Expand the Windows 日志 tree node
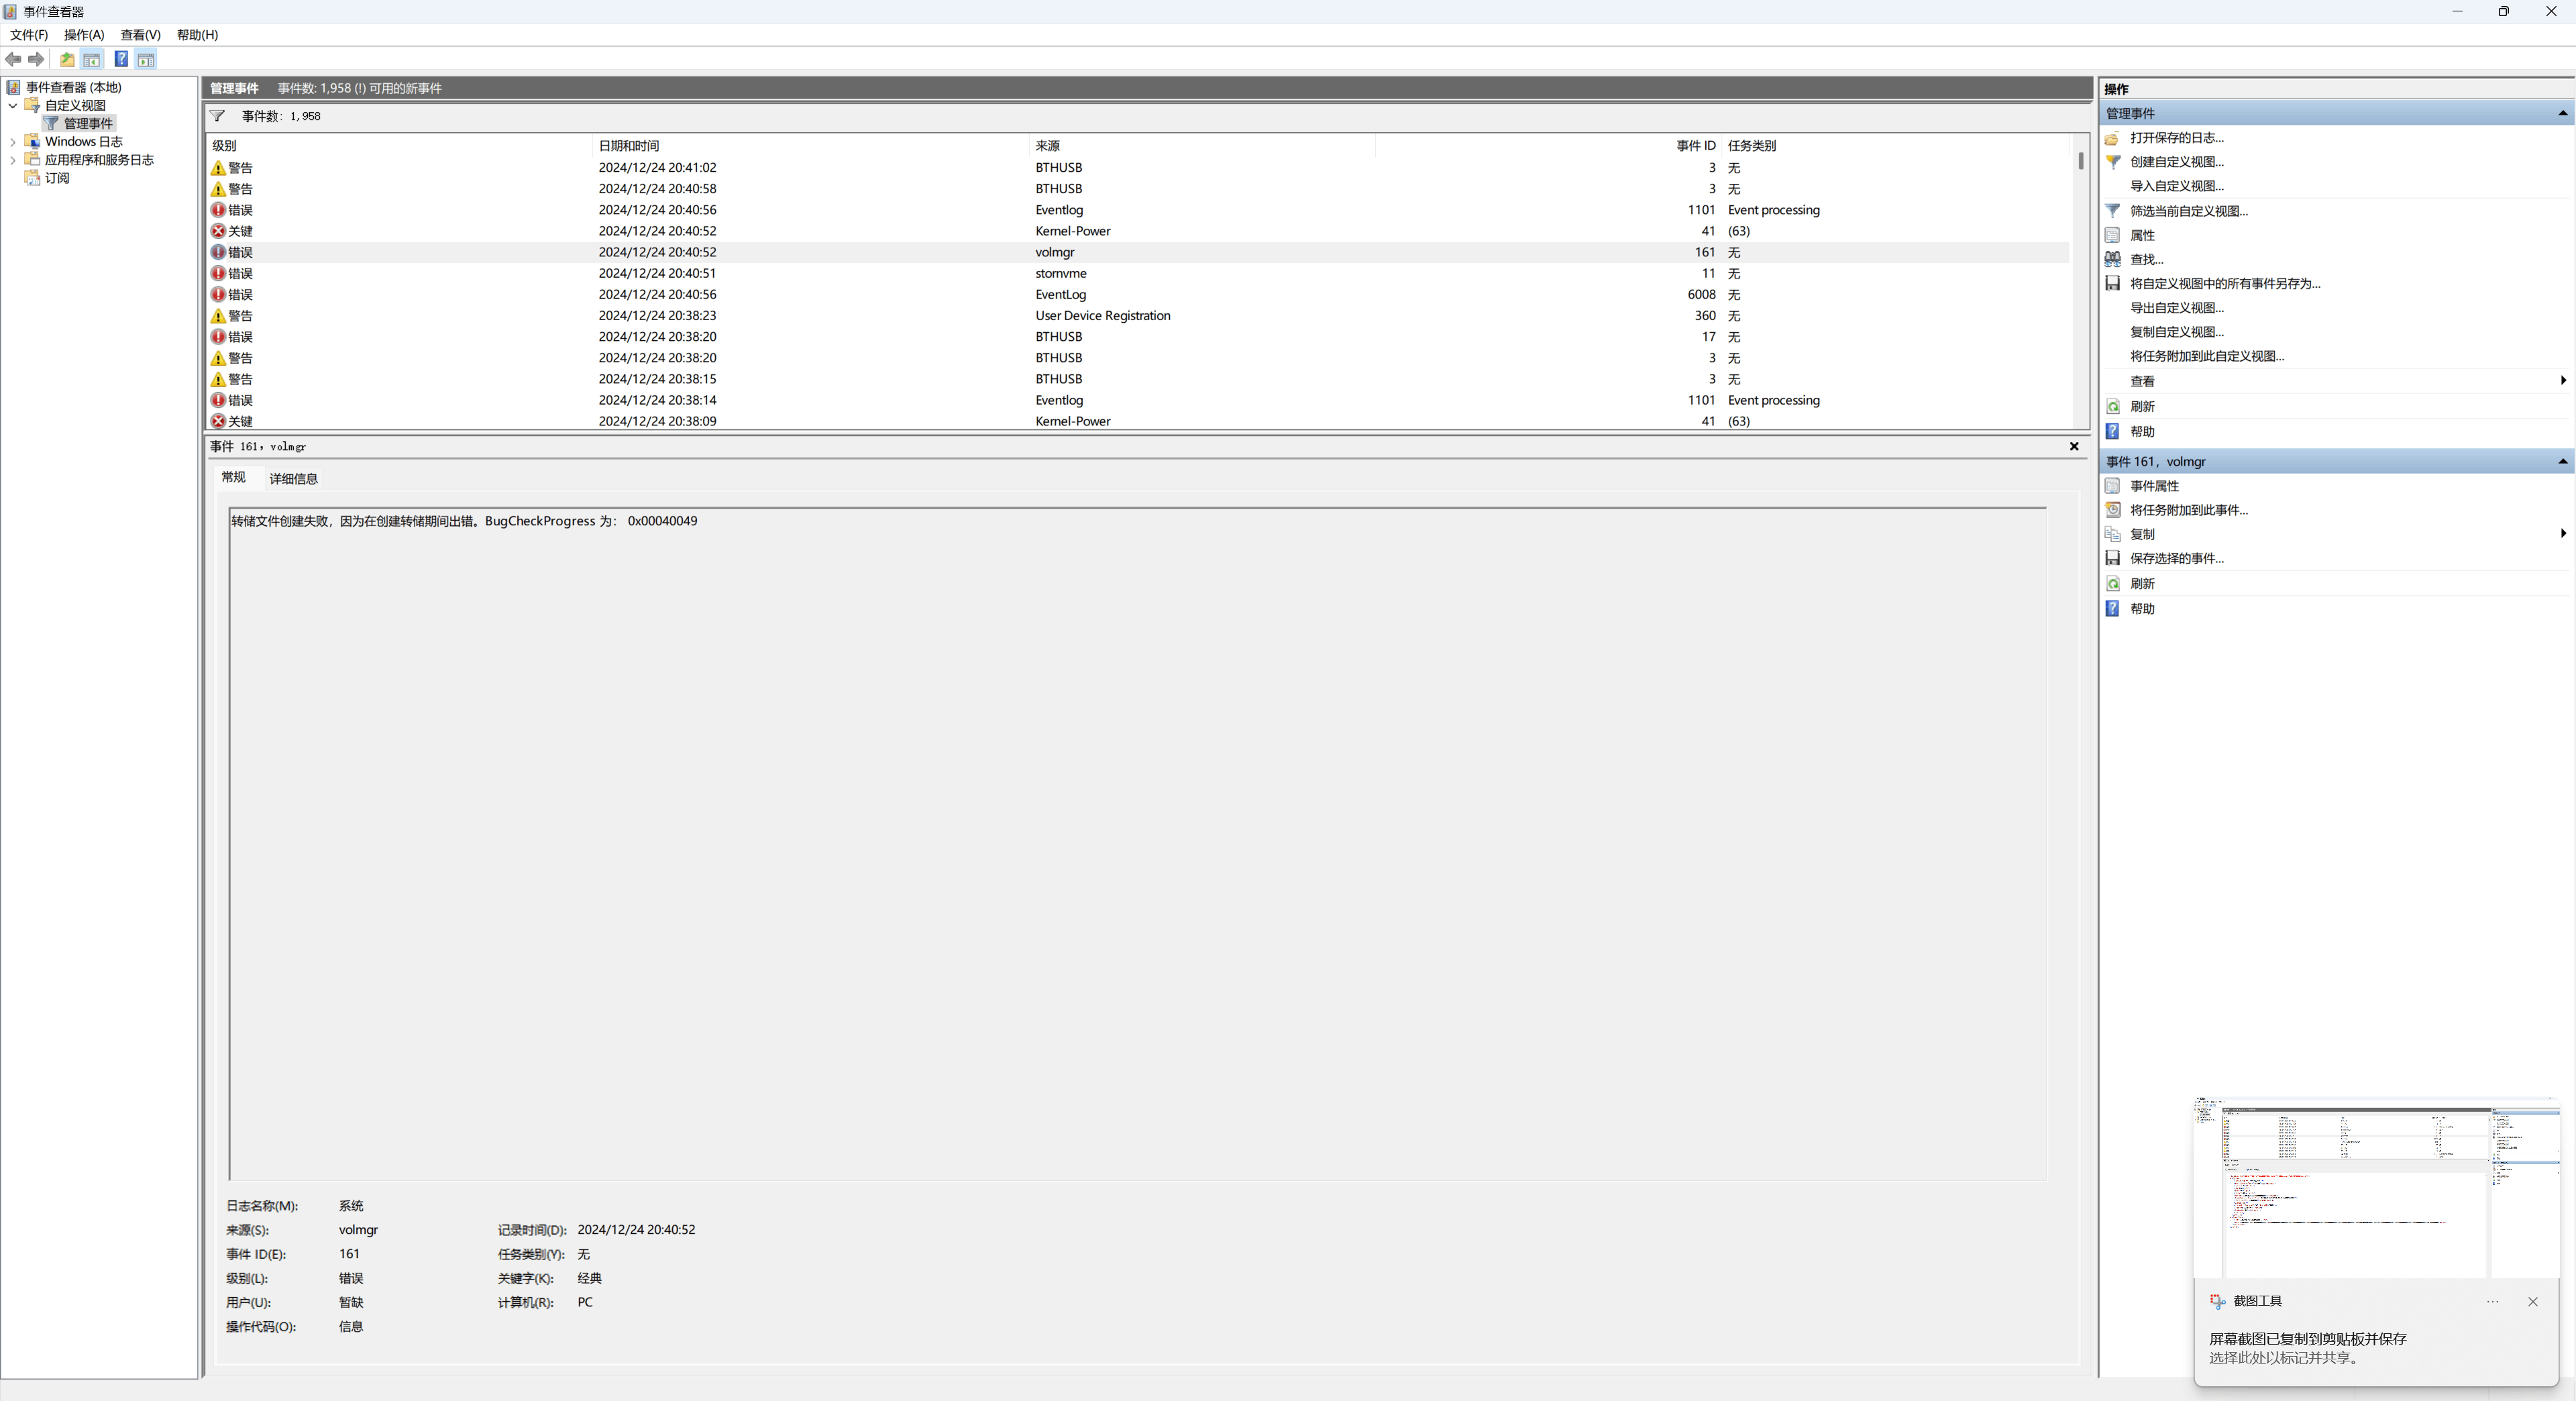The image size is (2576, 1401). pos(13,142)
